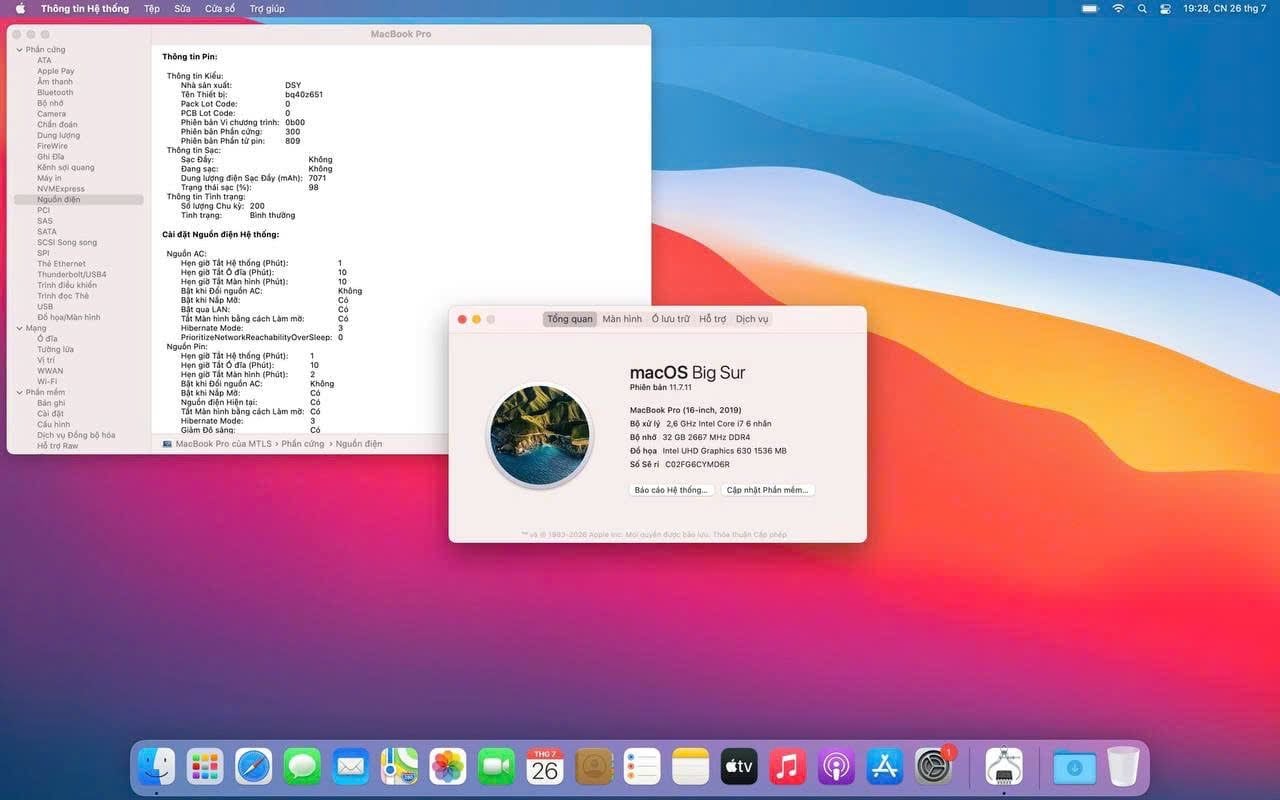Launch the Apple TV app
The width and height of the screenshot is (1280, 800).
tap(739, 767)
